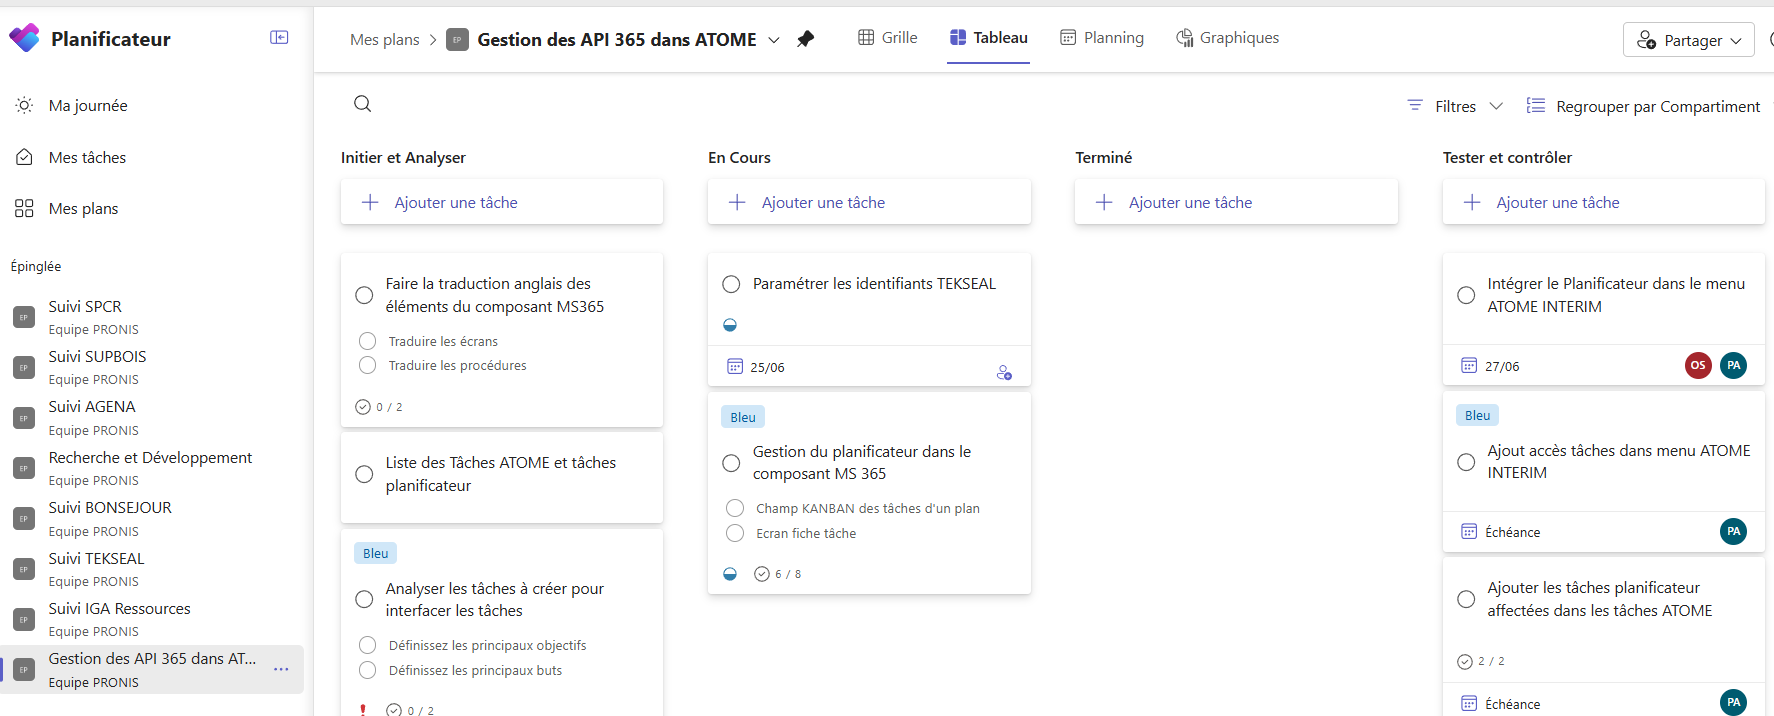Open search with the magnifier icon

(363, 104)
